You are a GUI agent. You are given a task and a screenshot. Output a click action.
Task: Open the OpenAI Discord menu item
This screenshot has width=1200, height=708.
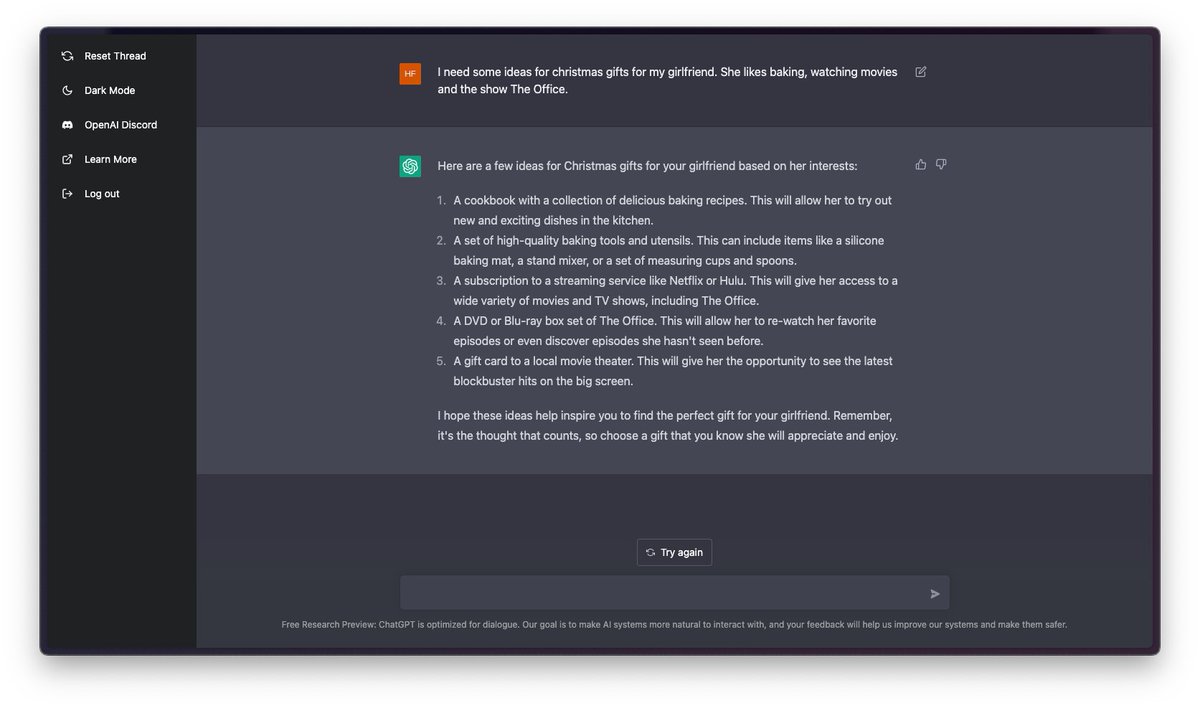(120, 125)
